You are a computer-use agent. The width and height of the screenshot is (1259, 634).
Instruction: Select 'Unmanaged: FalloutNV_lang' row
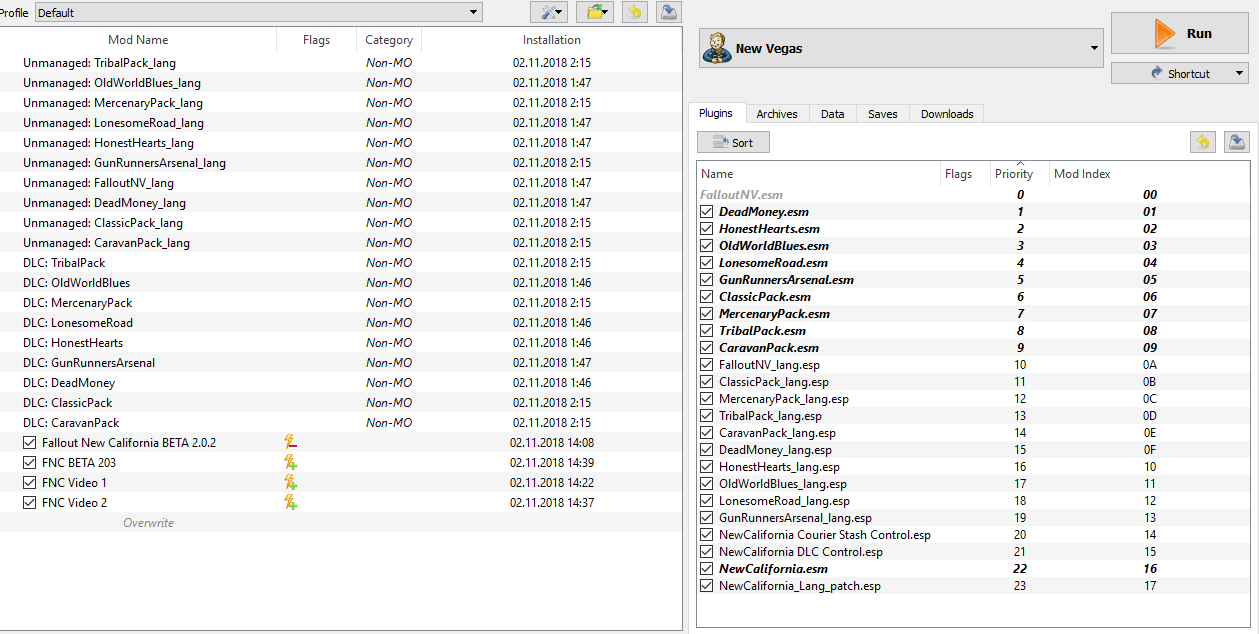[341, 182]
